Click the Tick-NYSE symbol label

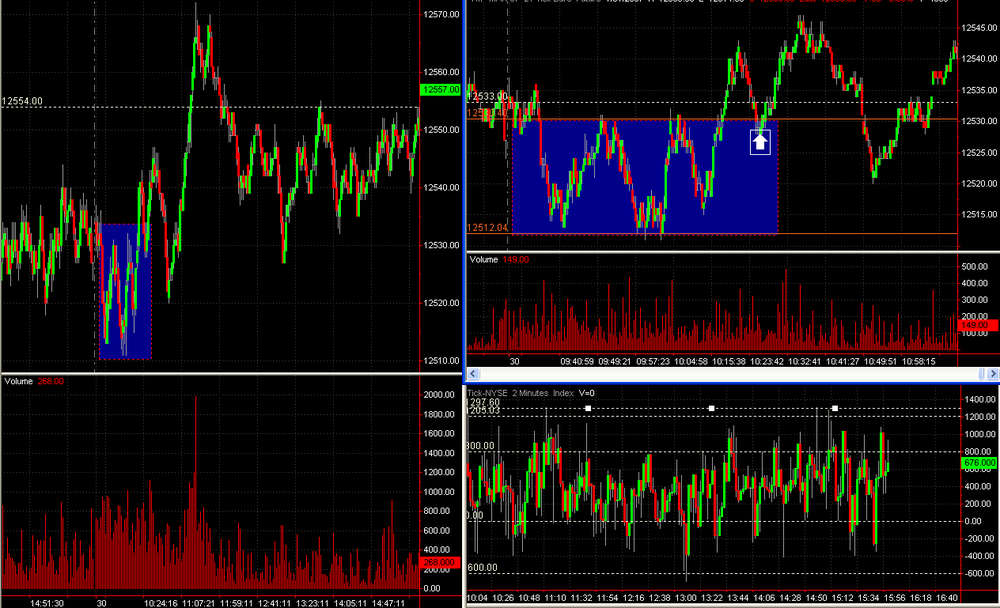pyautogui.click(x=487, y=393)
